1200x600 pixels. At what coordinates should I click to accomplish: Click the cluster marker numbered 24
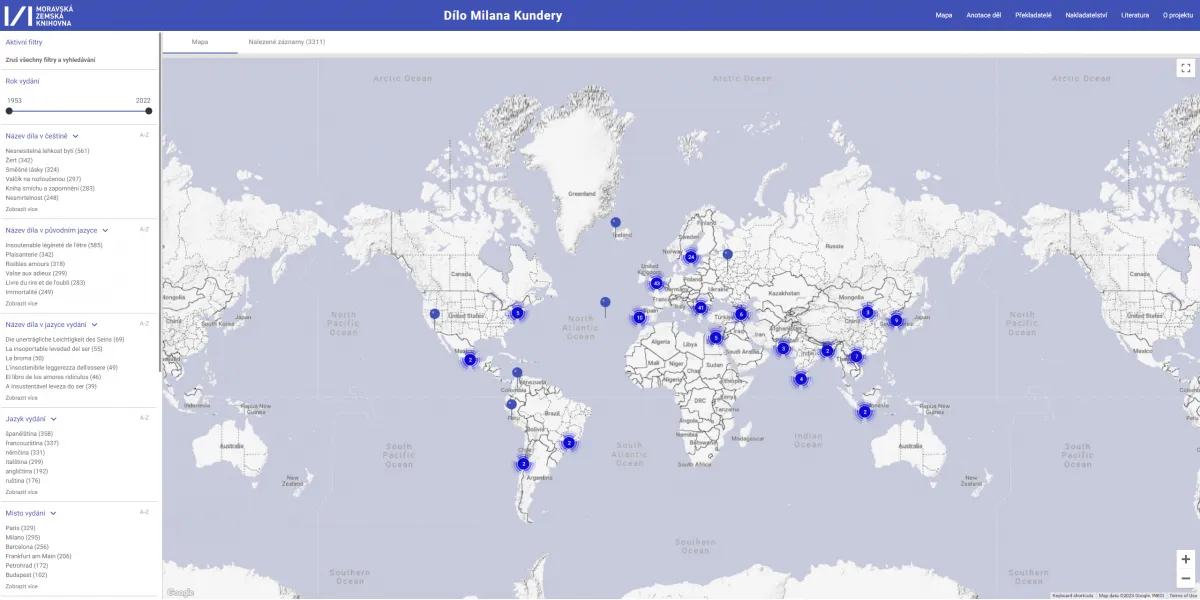click(690, 257)
